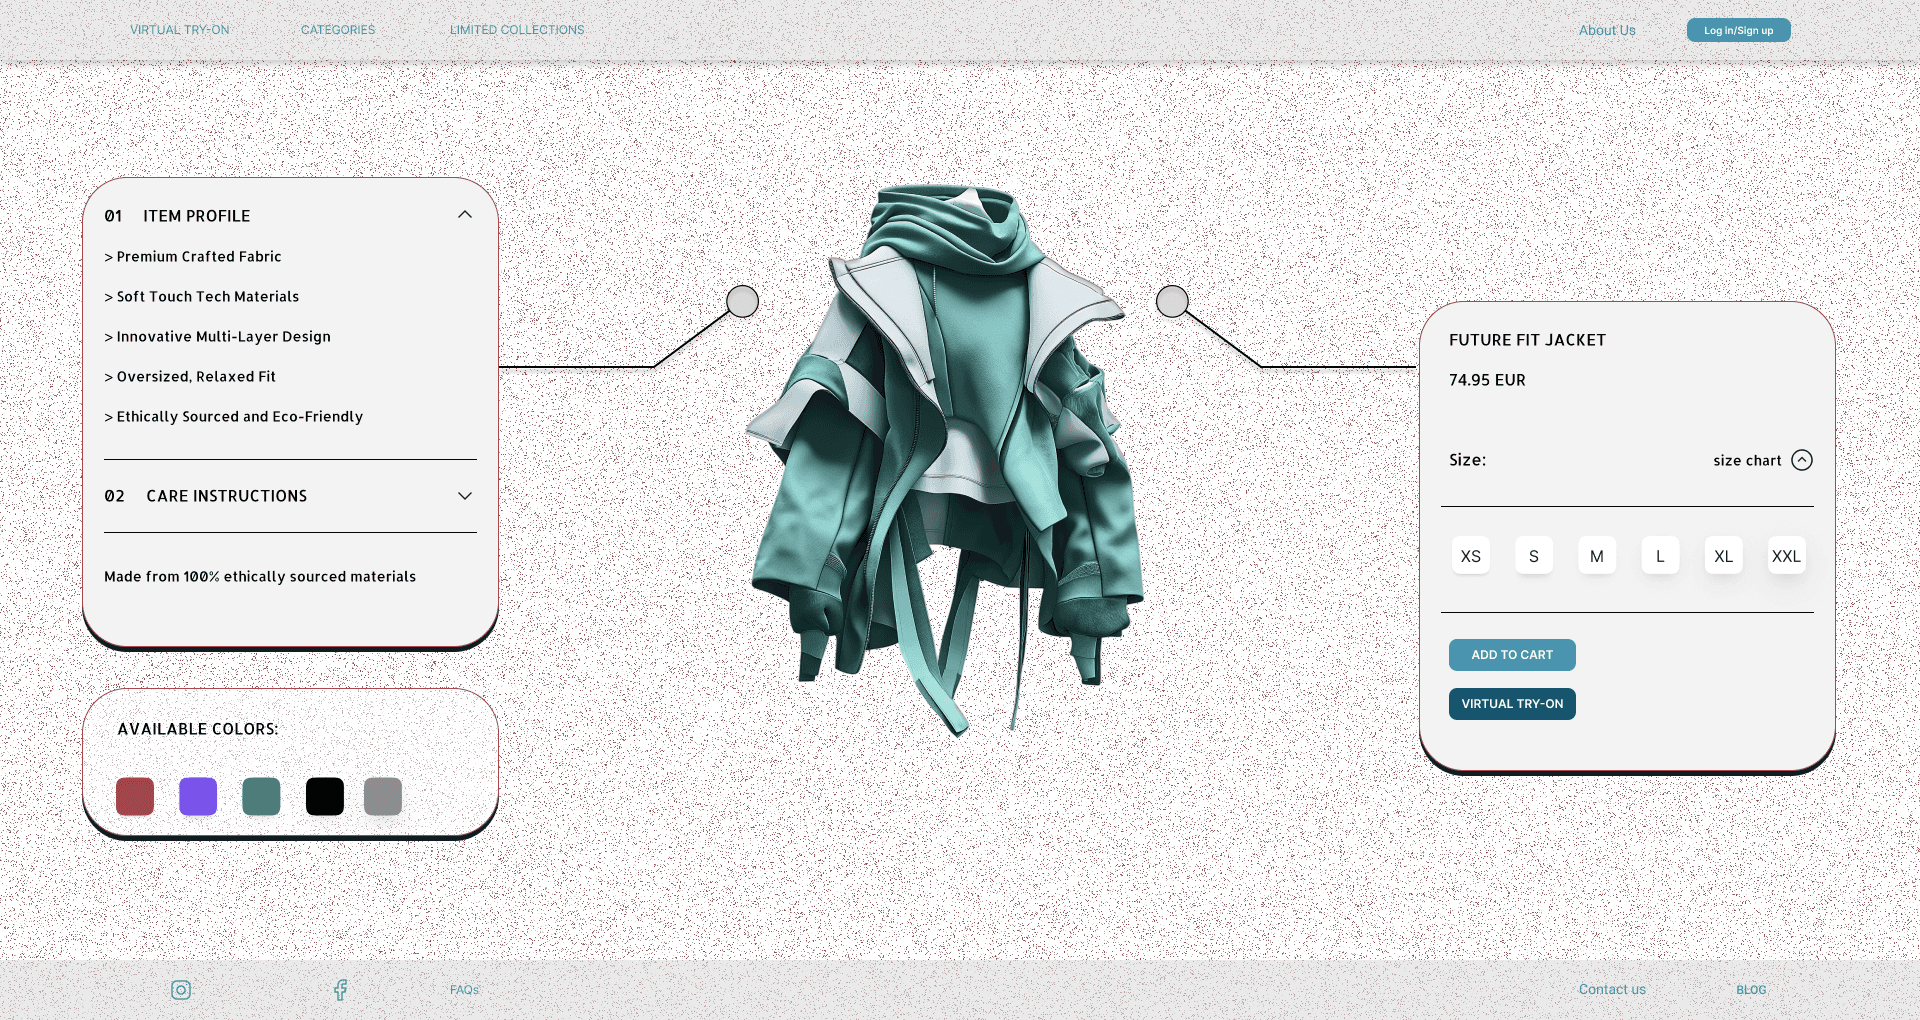Click 'Innovative Multi-Layer Design' line

[x=217, y=337]
